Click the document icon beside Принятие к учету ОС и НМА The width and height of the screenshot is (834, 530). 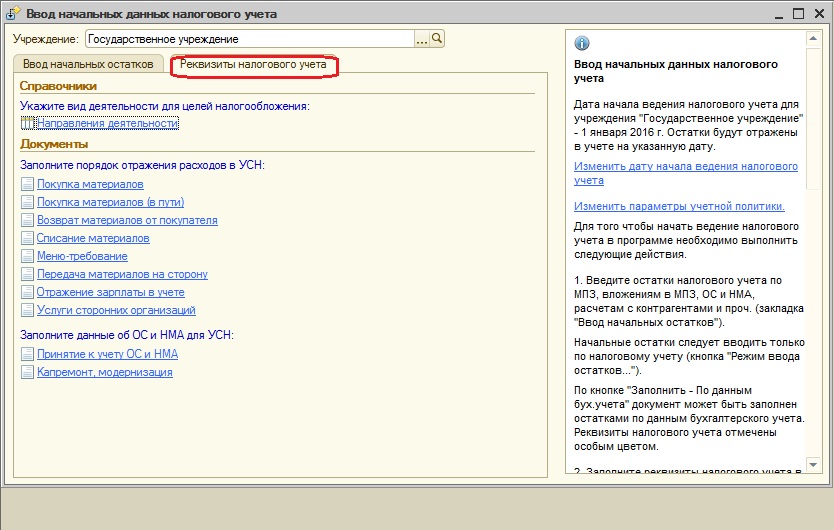pos(27,354)
